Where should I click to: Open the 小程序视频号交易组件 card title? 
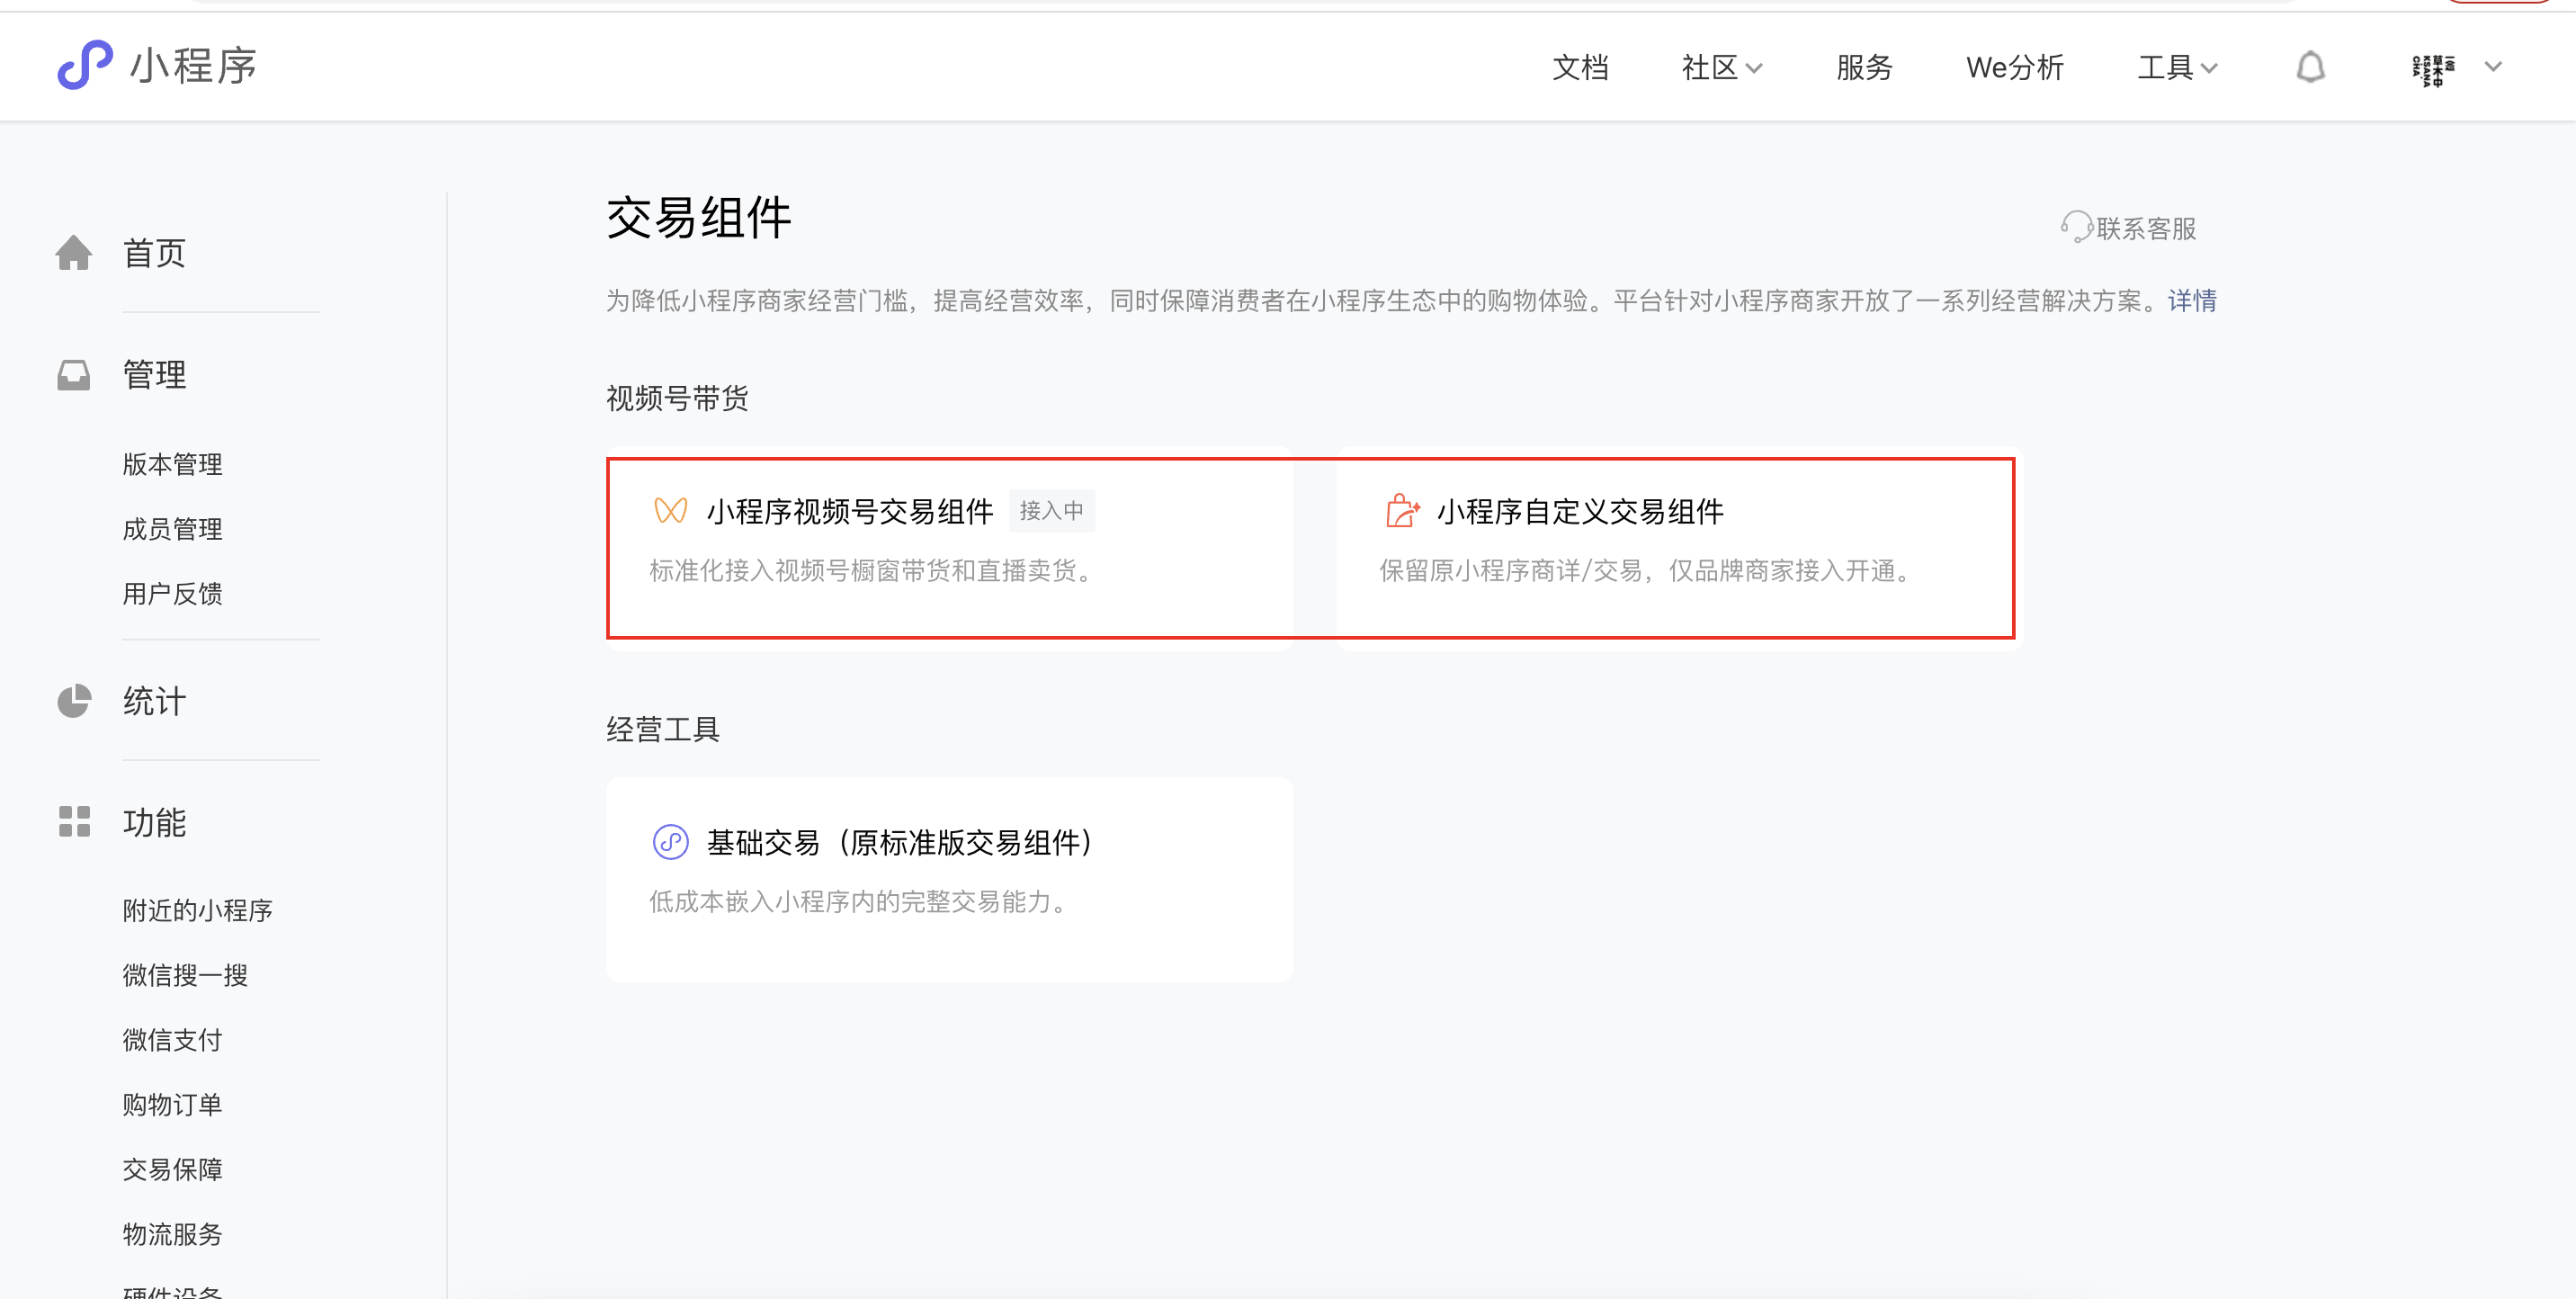[850, 512]
